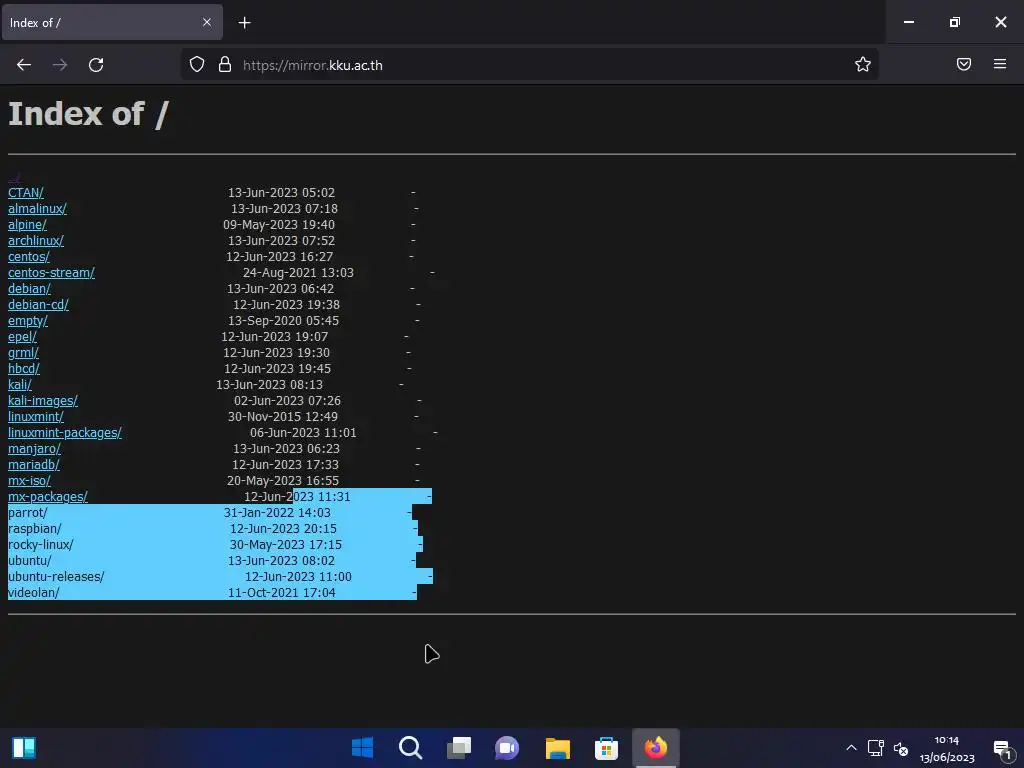This screenshot has height=768, width=1024.
Task: Open the tracking protection shield icon
Action: [197, 64]
